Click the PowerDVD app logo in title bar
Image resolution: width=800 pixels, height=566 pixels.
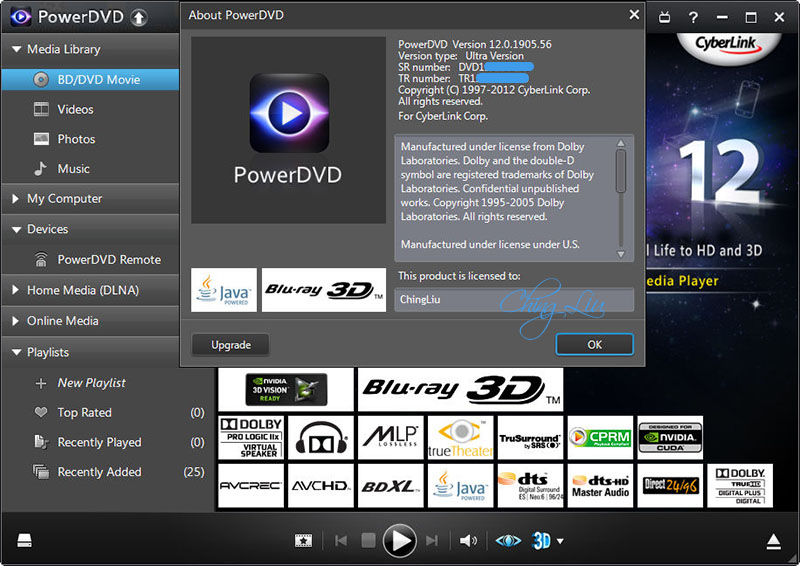tap(20, 17)
